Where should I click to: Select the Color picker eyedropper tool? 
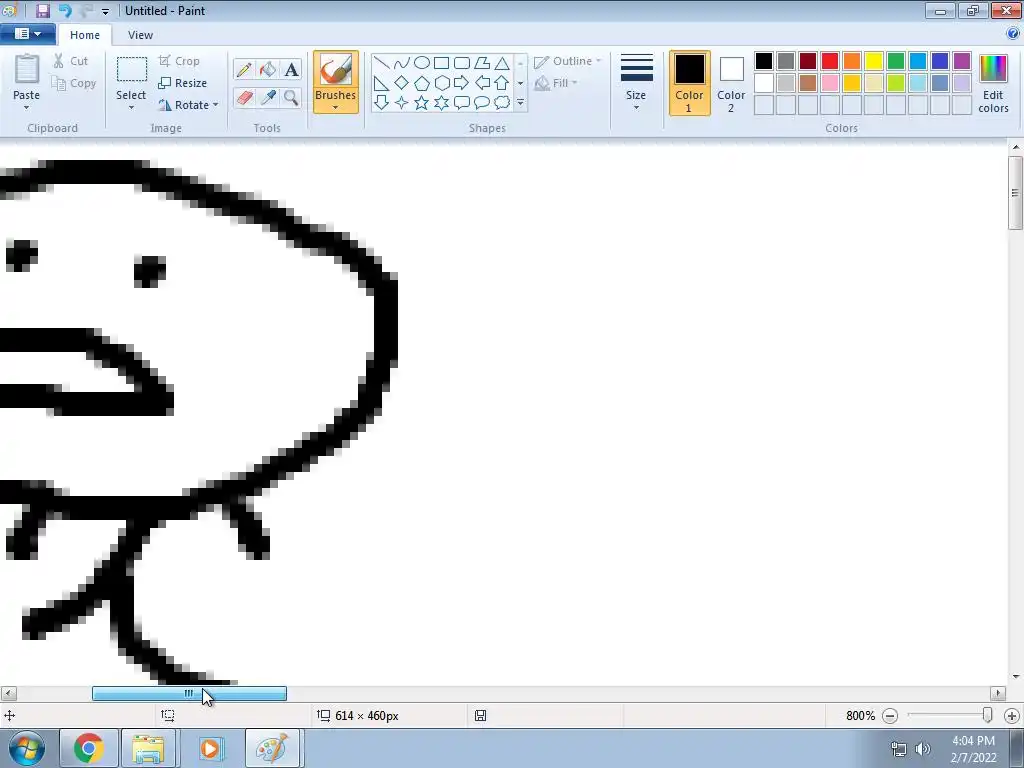pyautogui.click(x=268, y=98)
